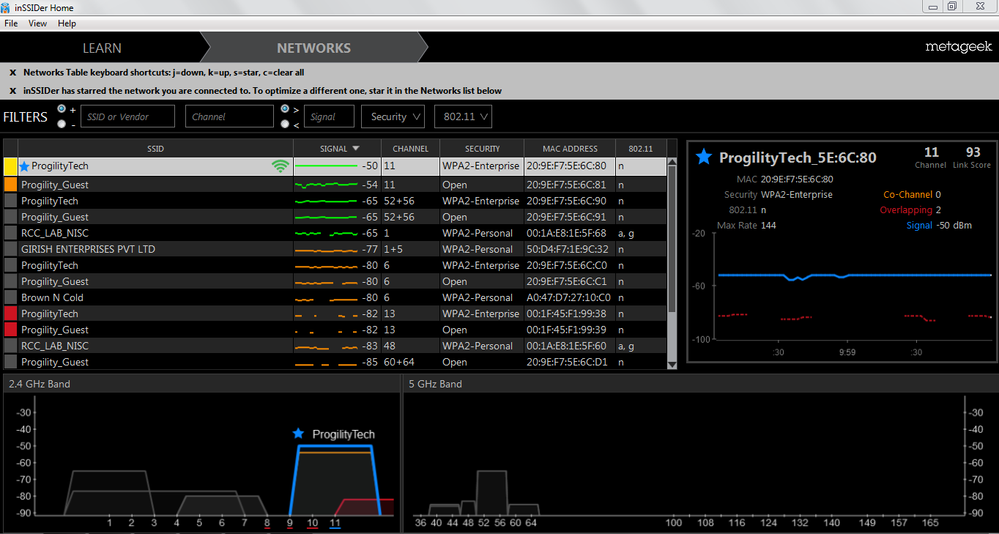
Task: Open the Security filter dropdown
Action: pos(393,117)
